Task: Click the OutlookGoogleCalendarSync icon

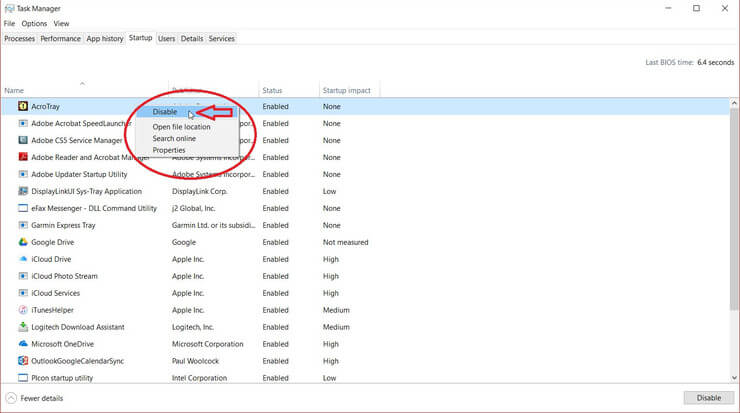Action: [x=23, y=361]
